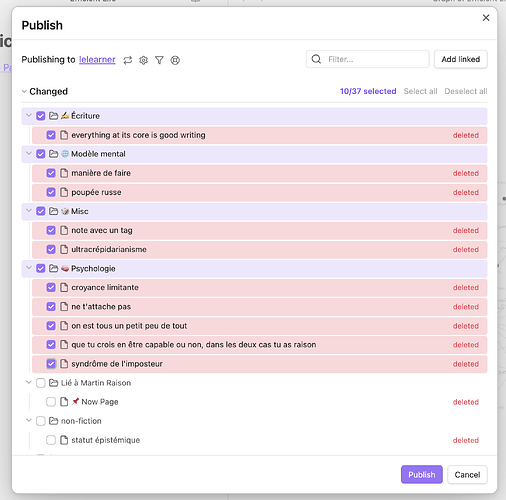Open the lelearner site link
The image size is (506, 500).
97,60
